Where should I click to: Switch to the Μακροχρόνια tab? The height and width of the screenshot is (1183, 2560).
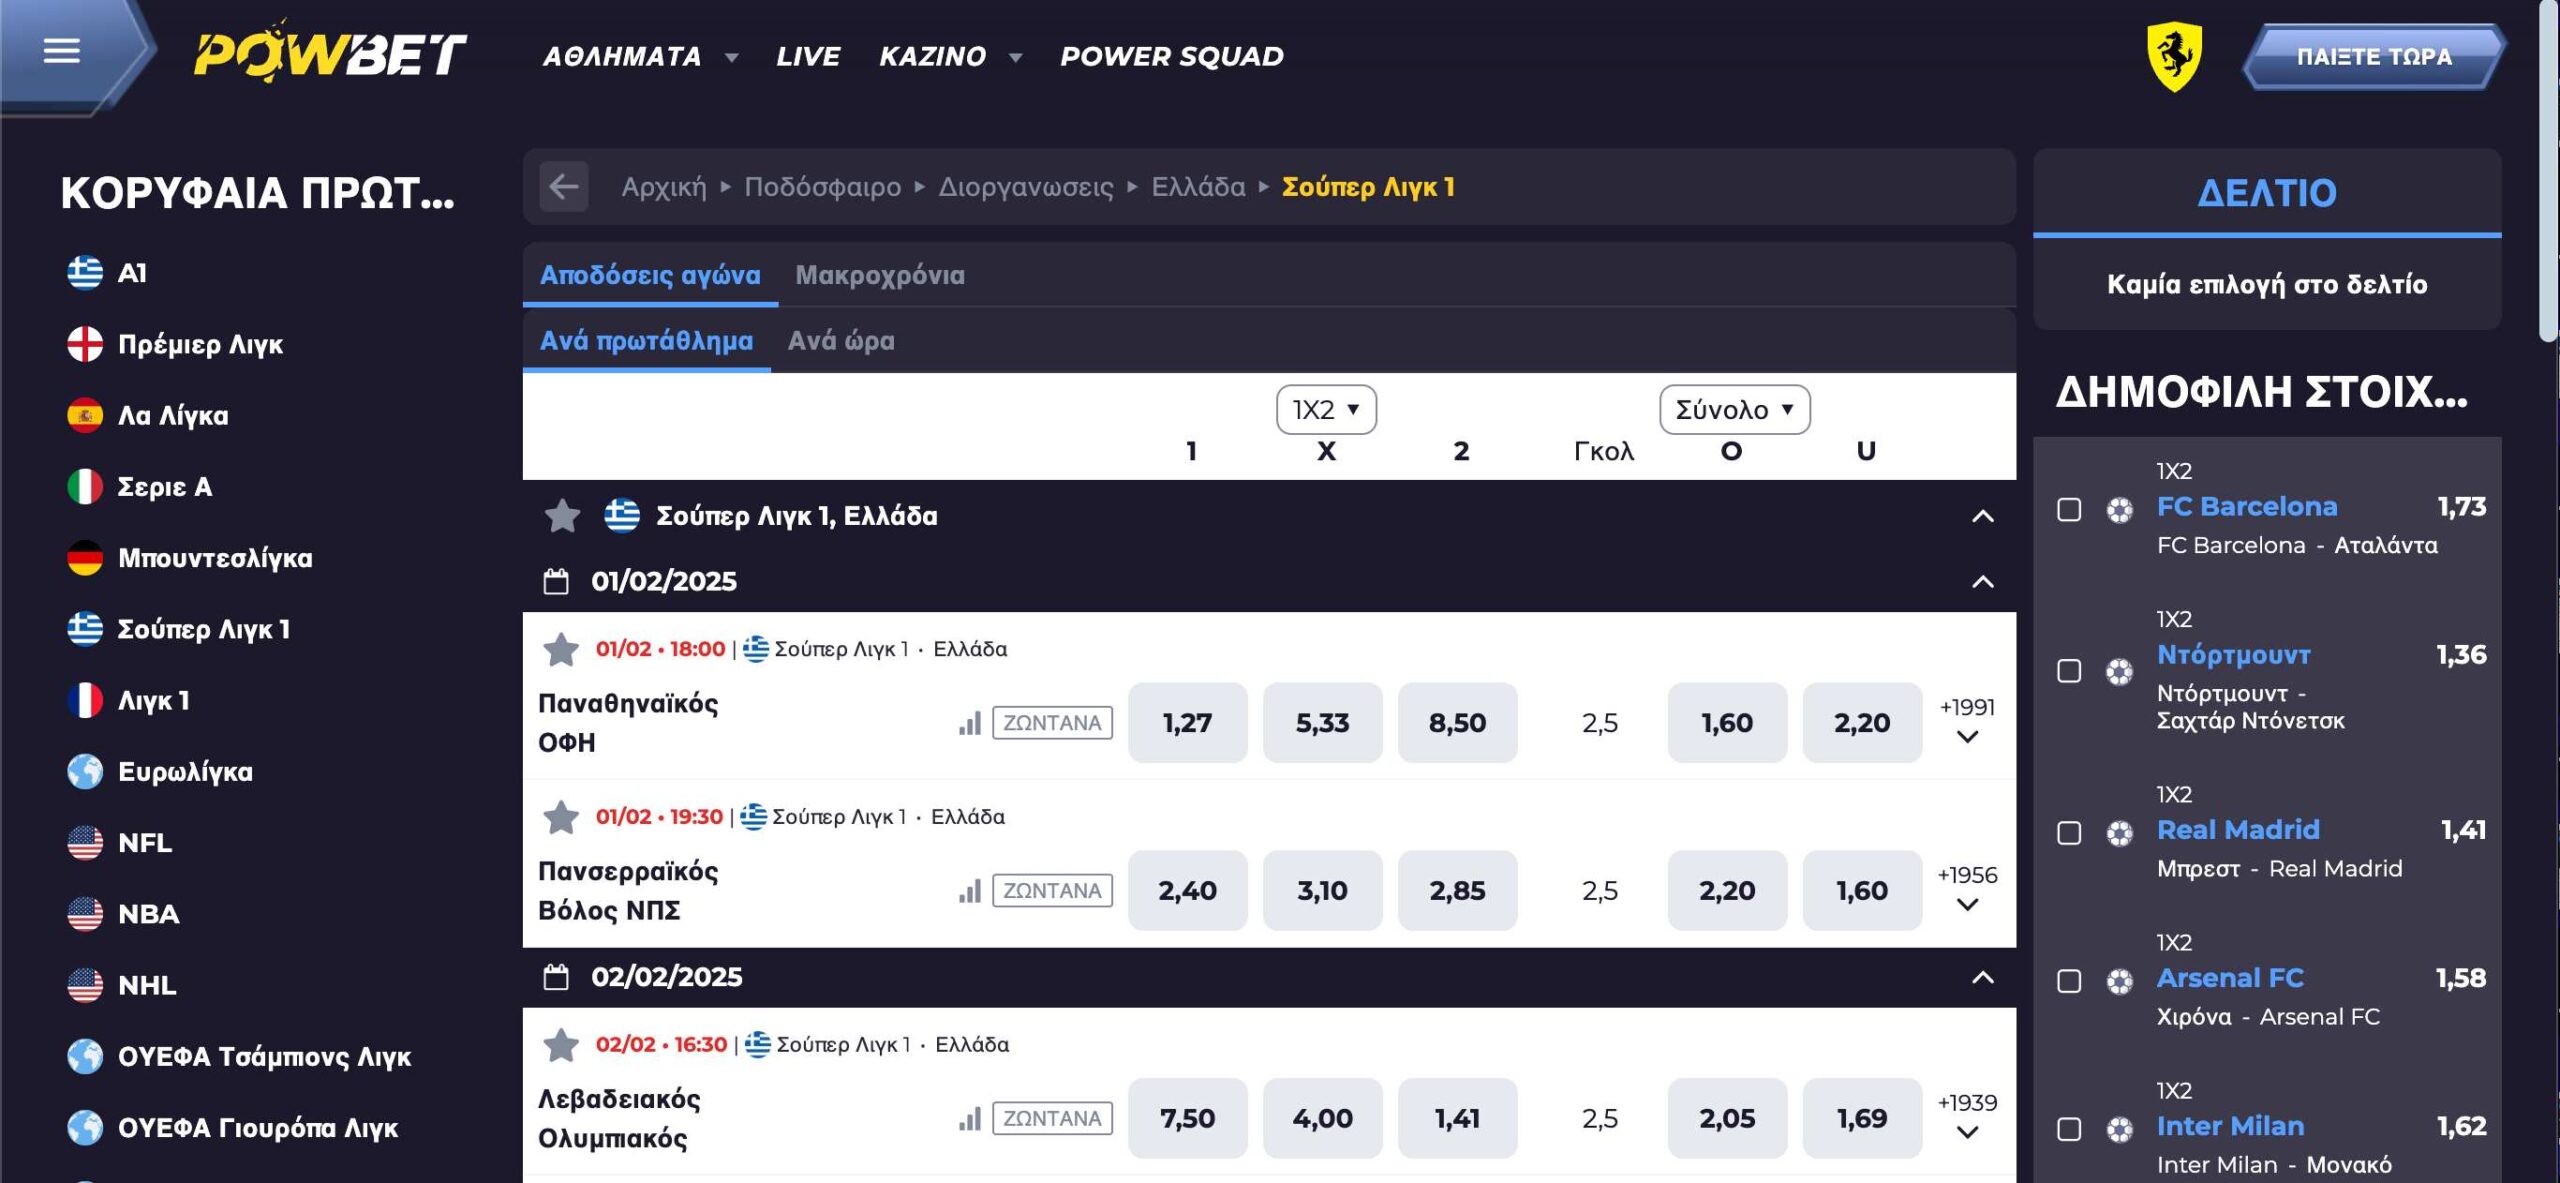(880, 275)
